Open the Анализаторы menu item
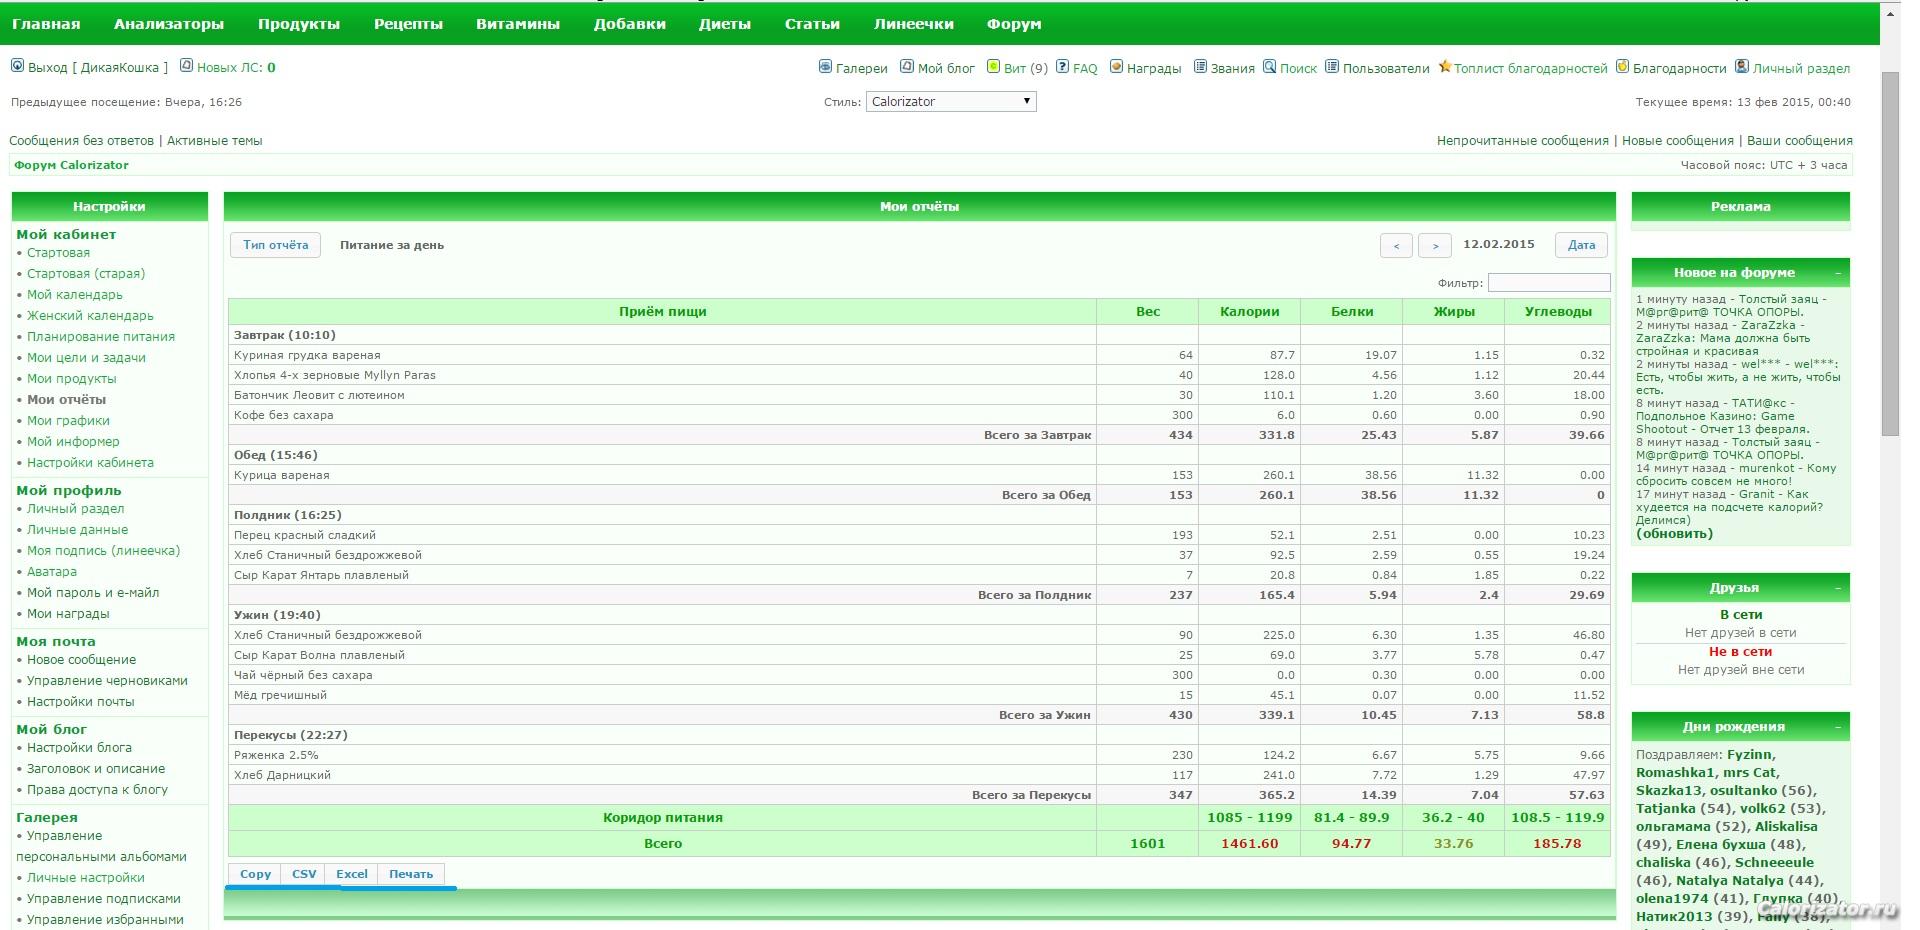 click(x=168, y=24)
